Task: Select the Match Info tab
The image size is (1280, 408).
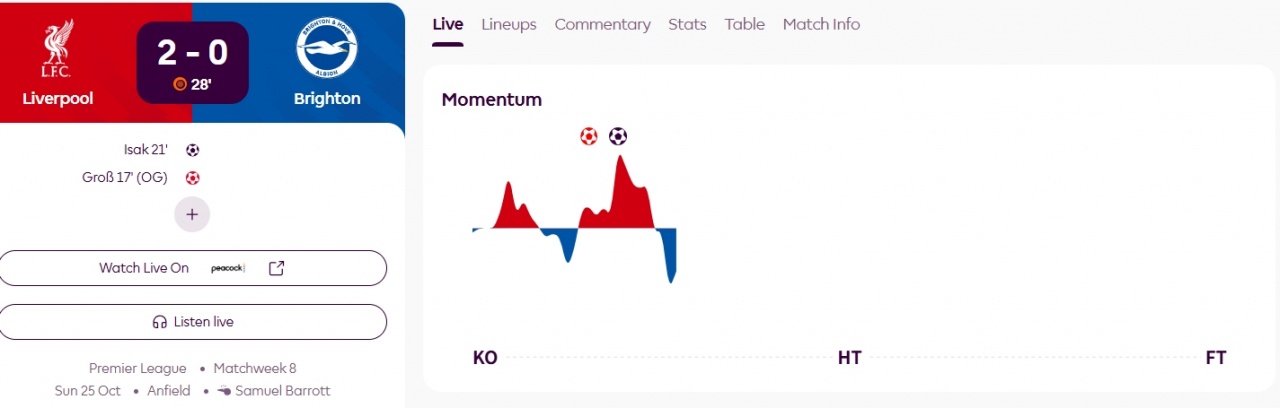Action: click(821, 24)
